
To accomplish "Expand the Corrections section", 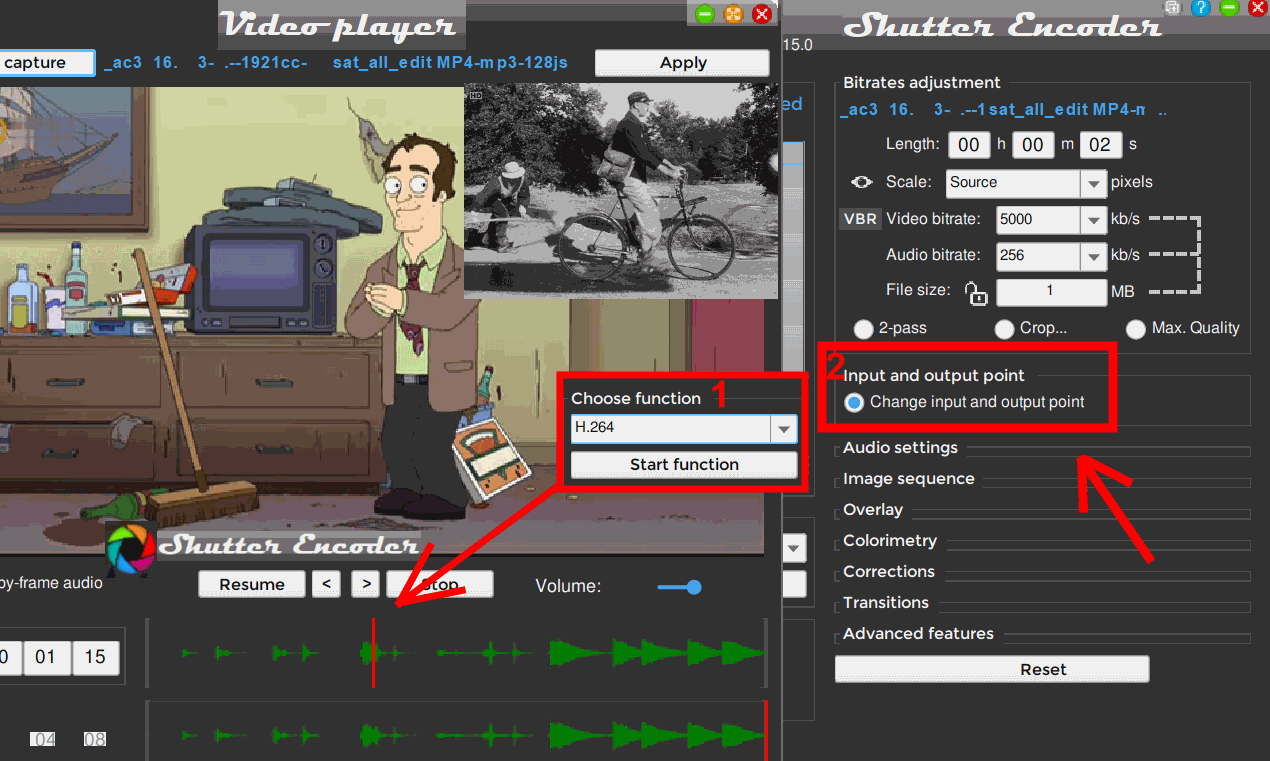I will tap(889, 572).
